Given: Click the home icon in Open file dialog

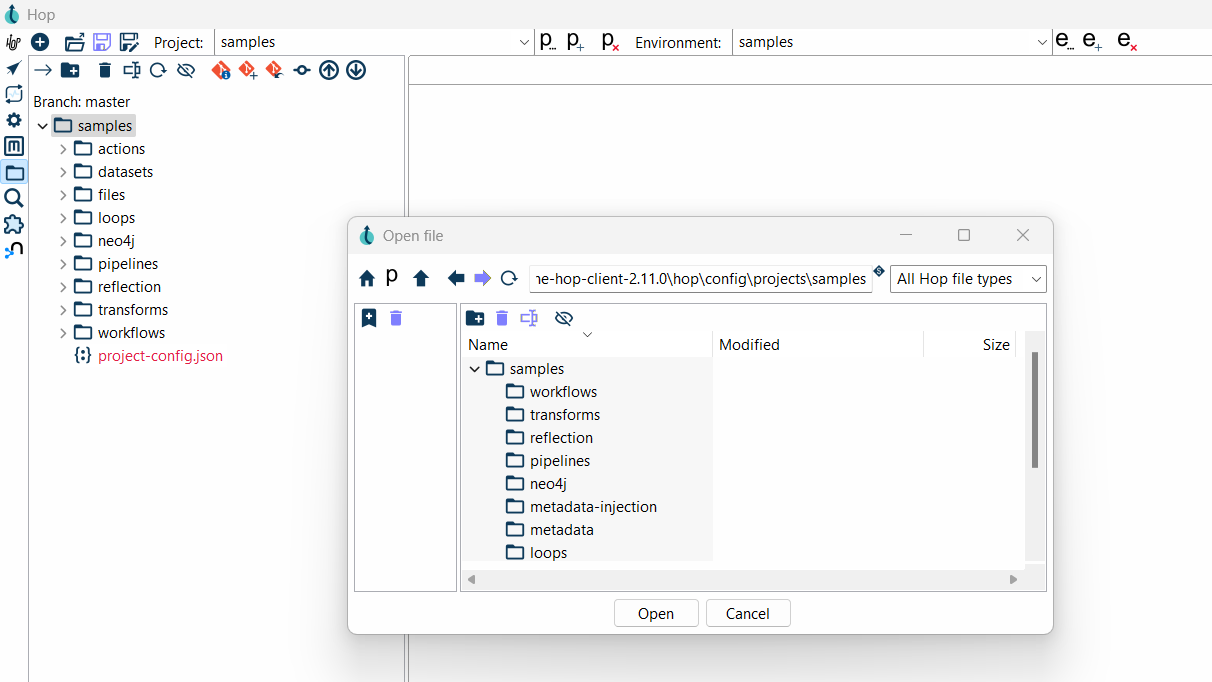Looking at the screenshot, I should point(367,279).
